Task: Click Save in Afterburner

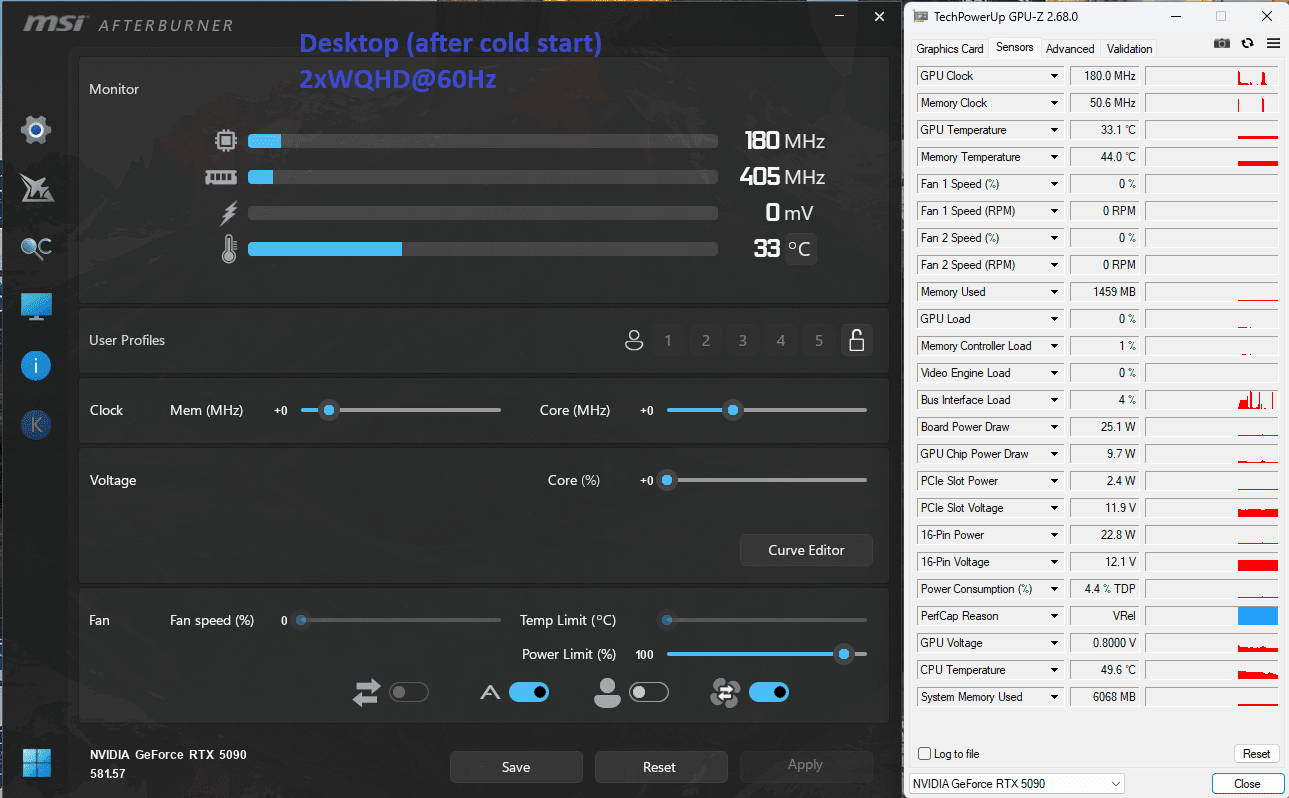Action: pos(516,767)
